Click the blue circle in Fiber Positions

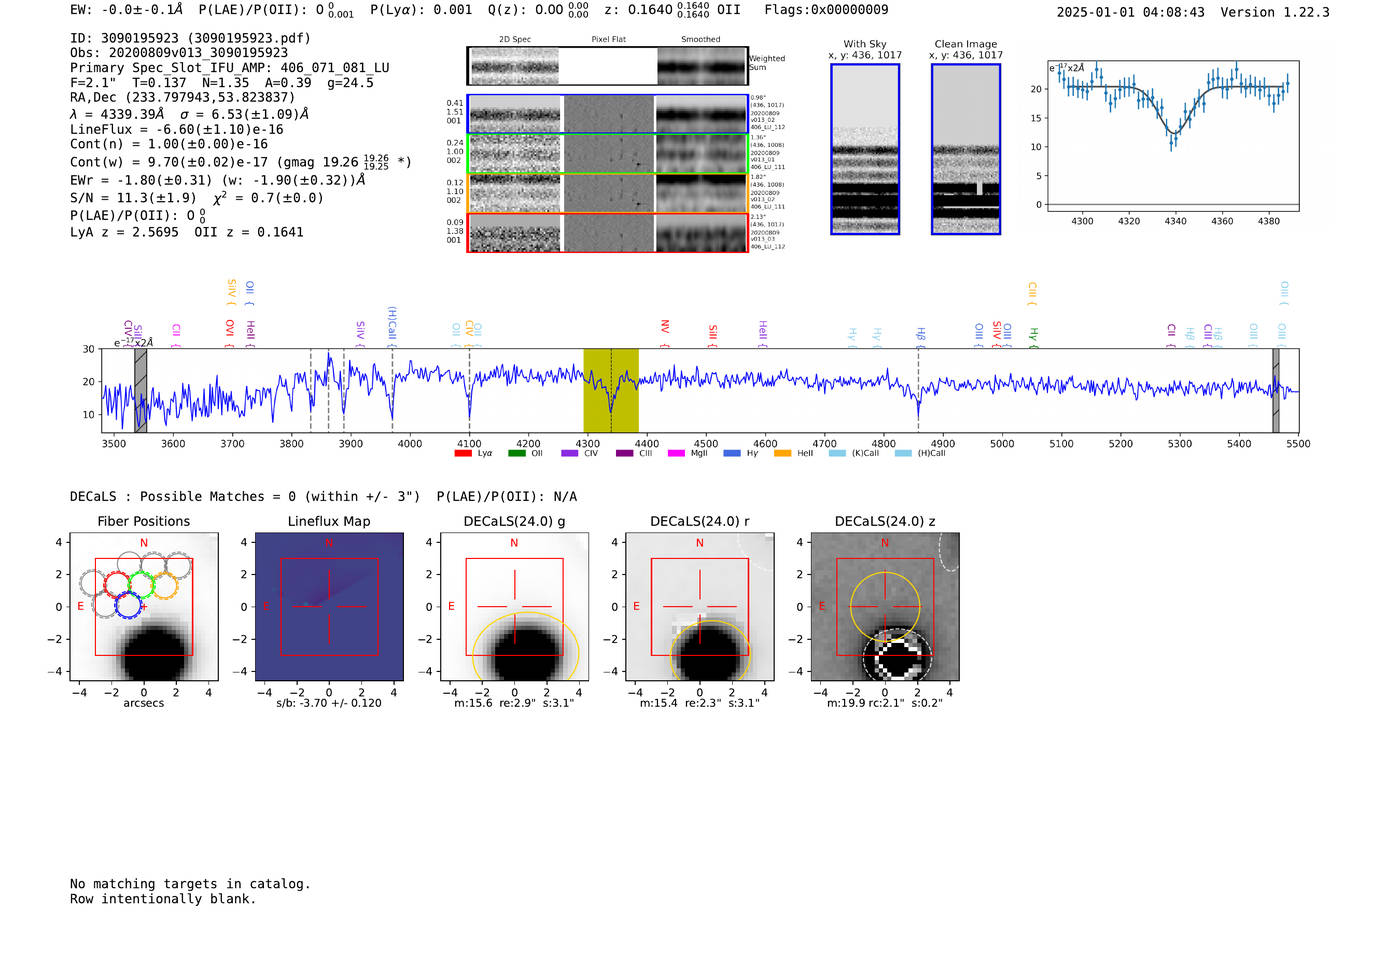pos(128,604)
